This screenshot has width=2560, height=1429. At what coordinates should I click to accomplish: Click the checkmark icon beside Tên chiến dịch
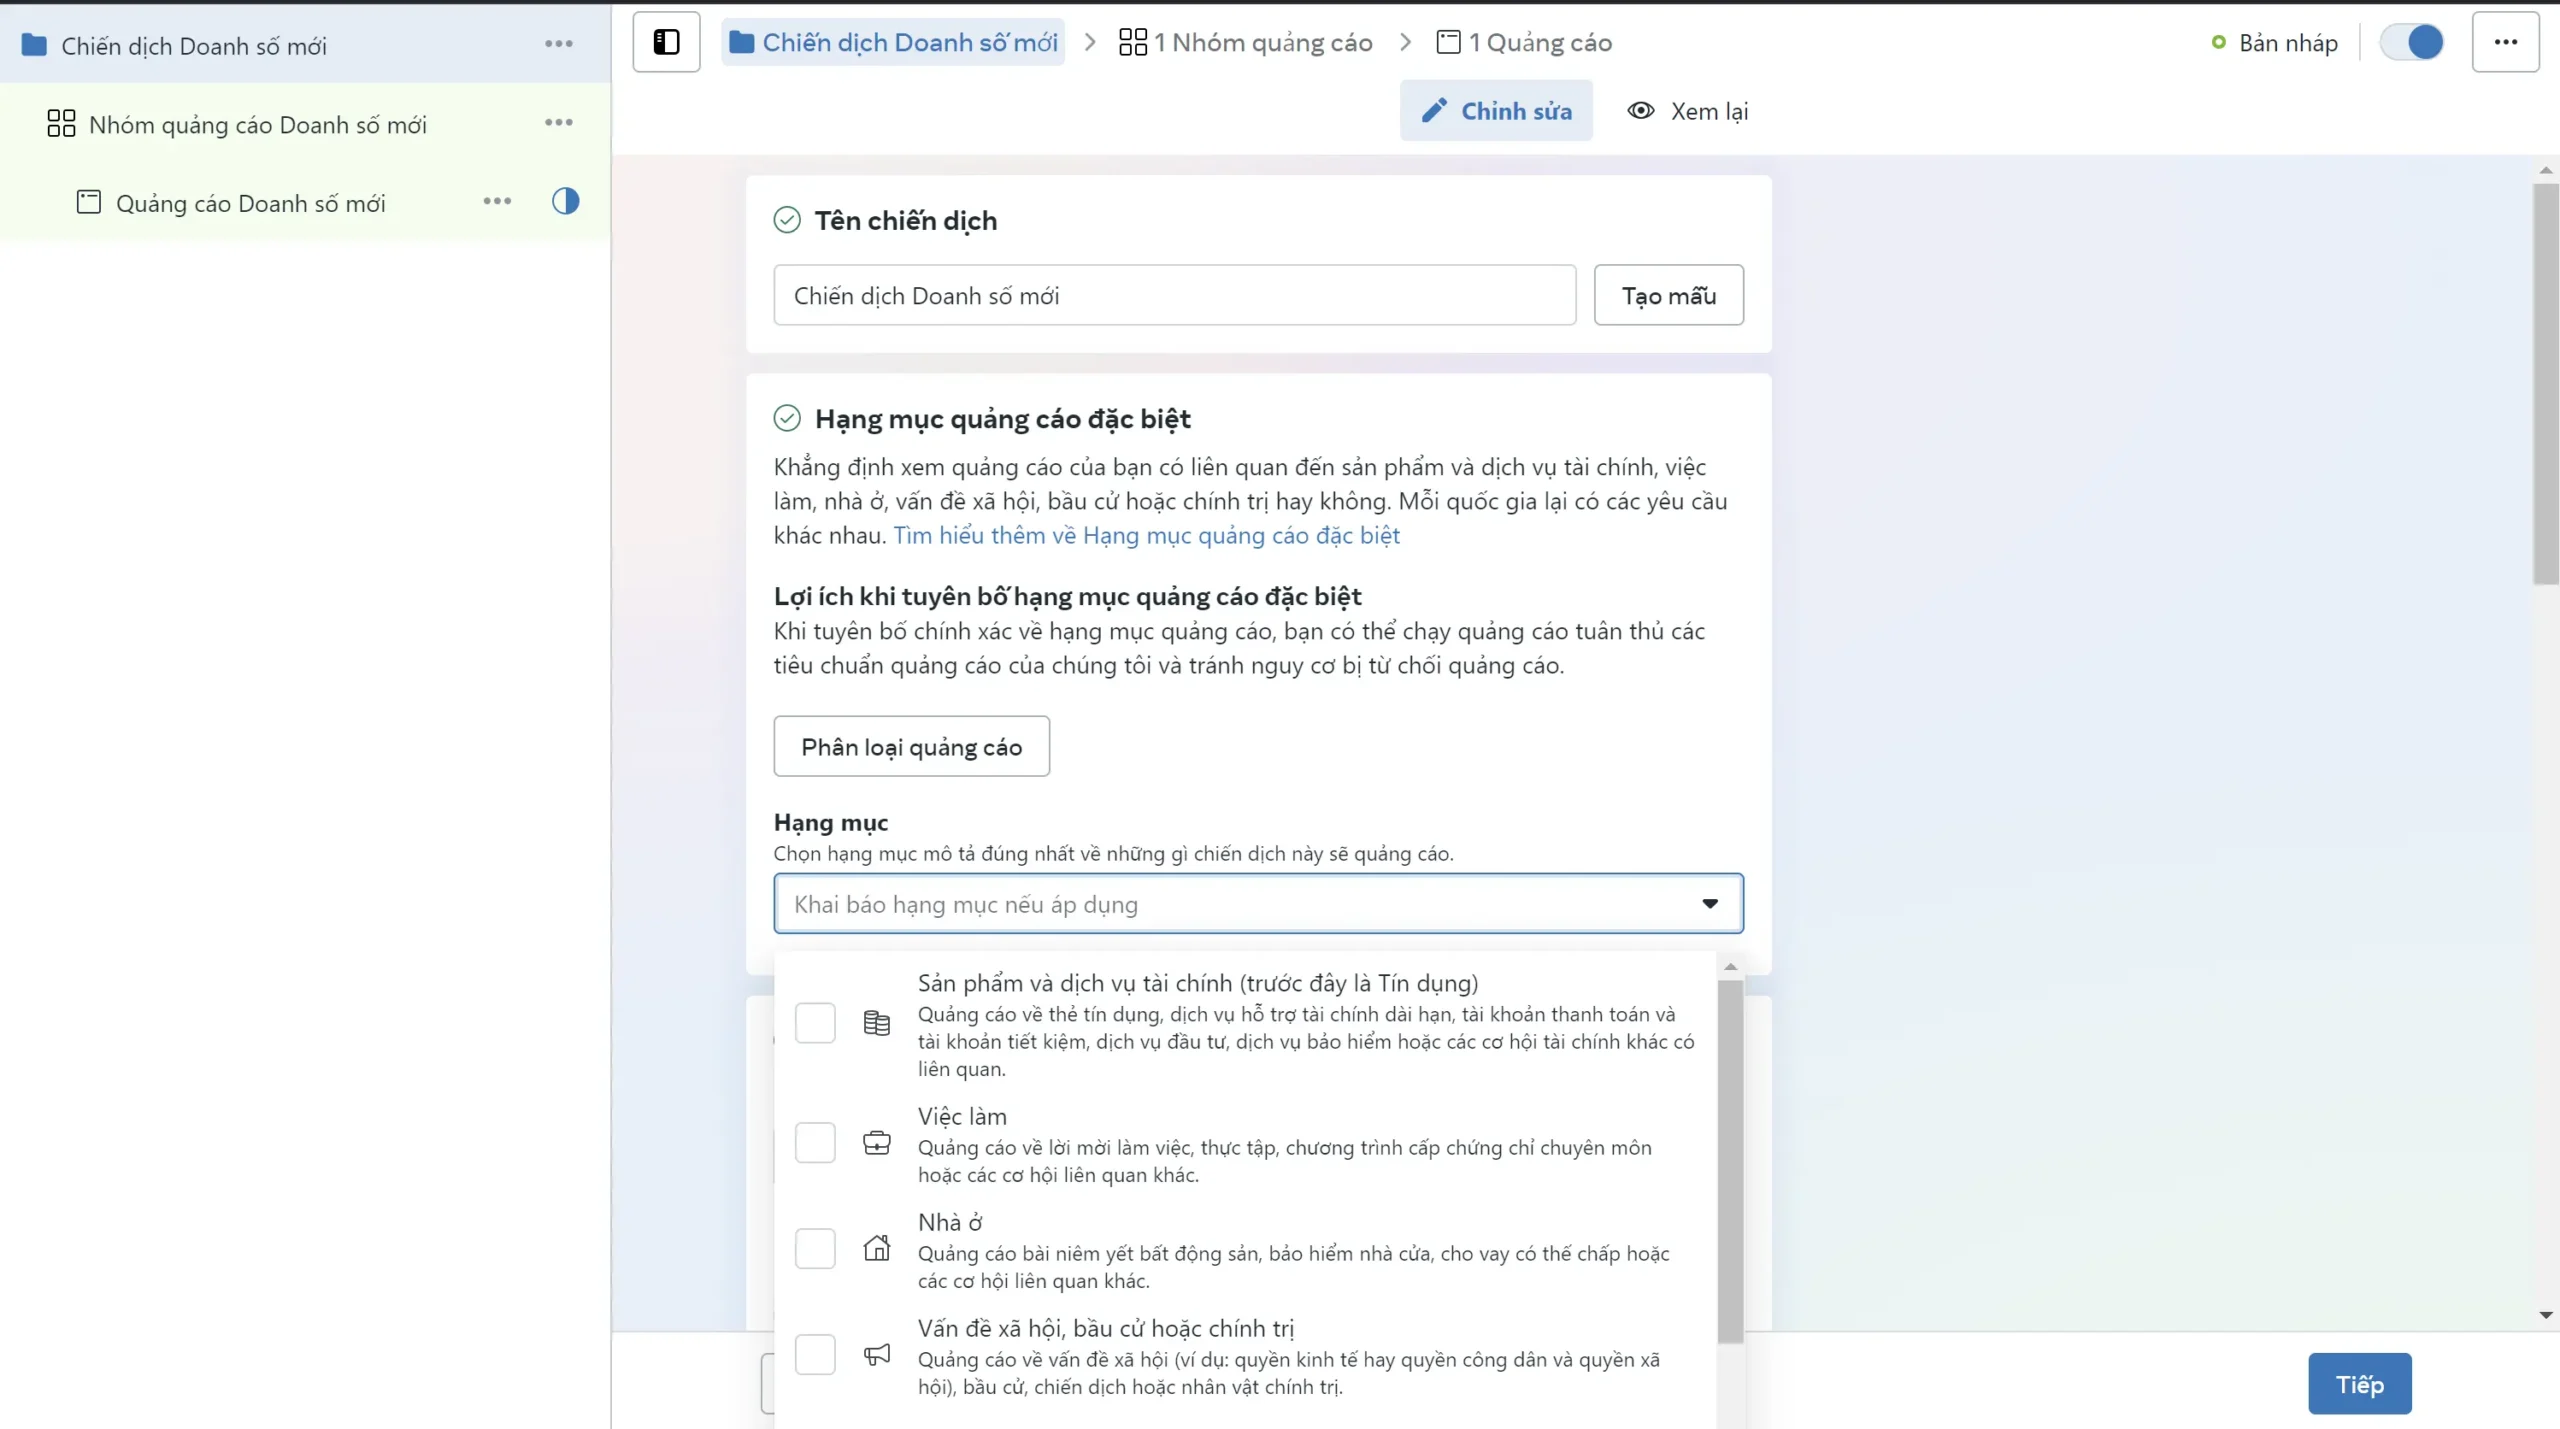pyautogui.click(x=787, y=220)
